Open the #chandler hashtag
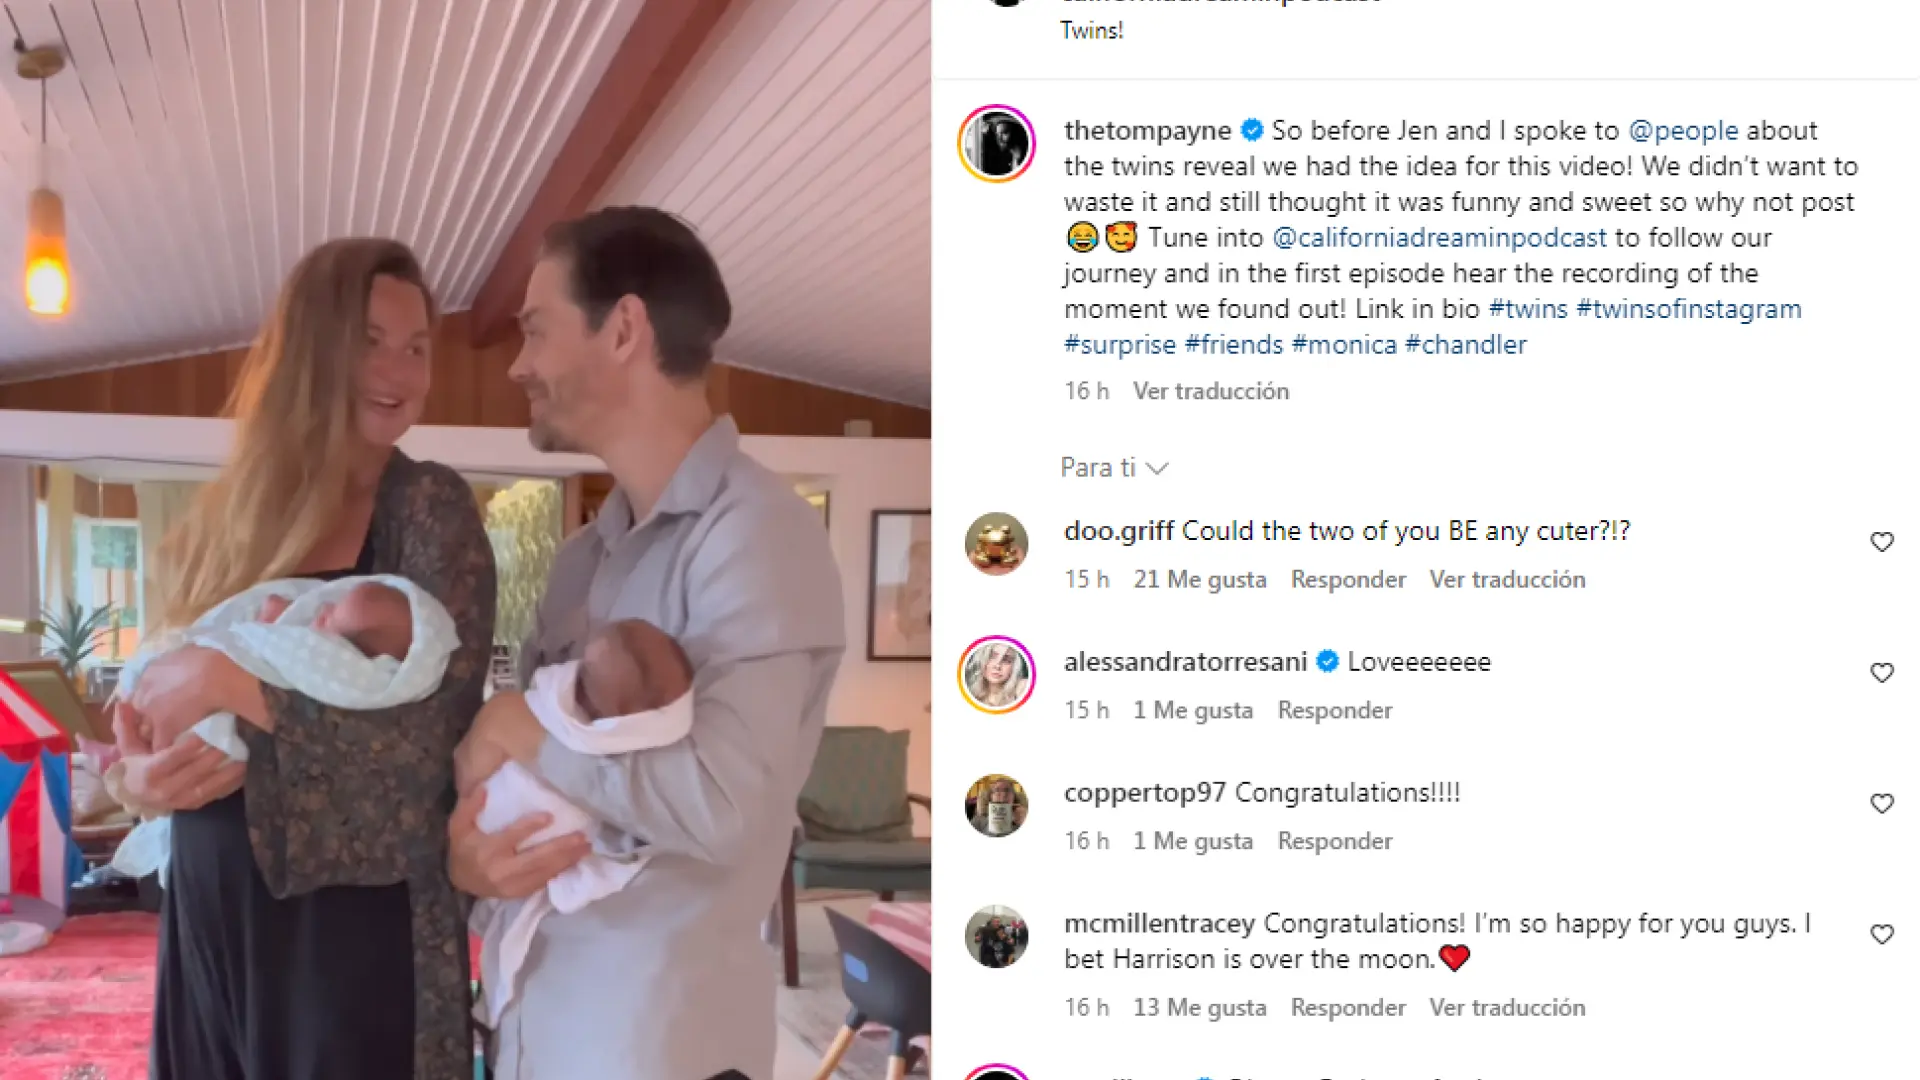The height and width of the screenshot is (1080, 1920). 1466,345
